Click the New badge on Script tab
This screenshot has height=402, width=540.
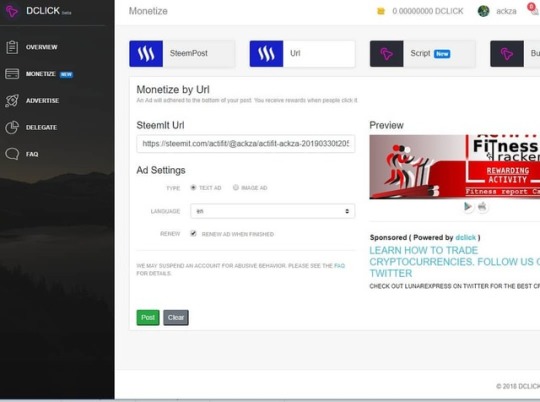click(442, 54)
